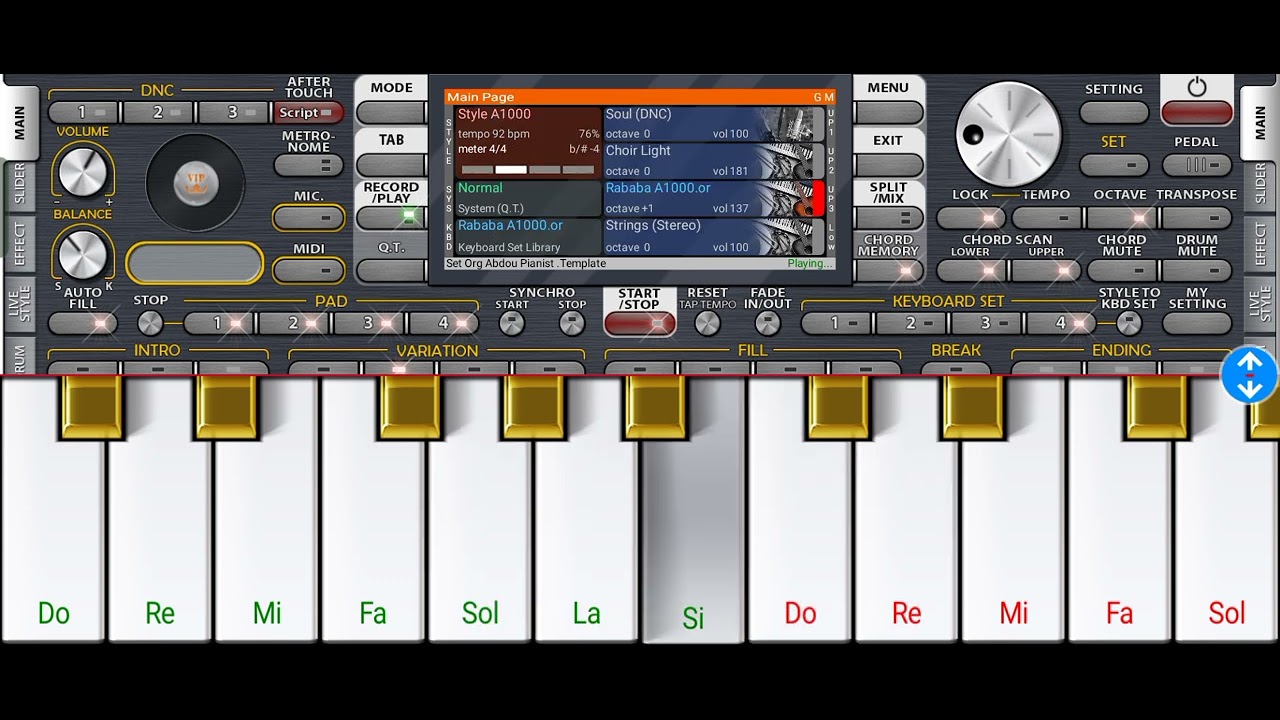
Task: Switch to left Live Style tab
Action: [x=19, y=303]
